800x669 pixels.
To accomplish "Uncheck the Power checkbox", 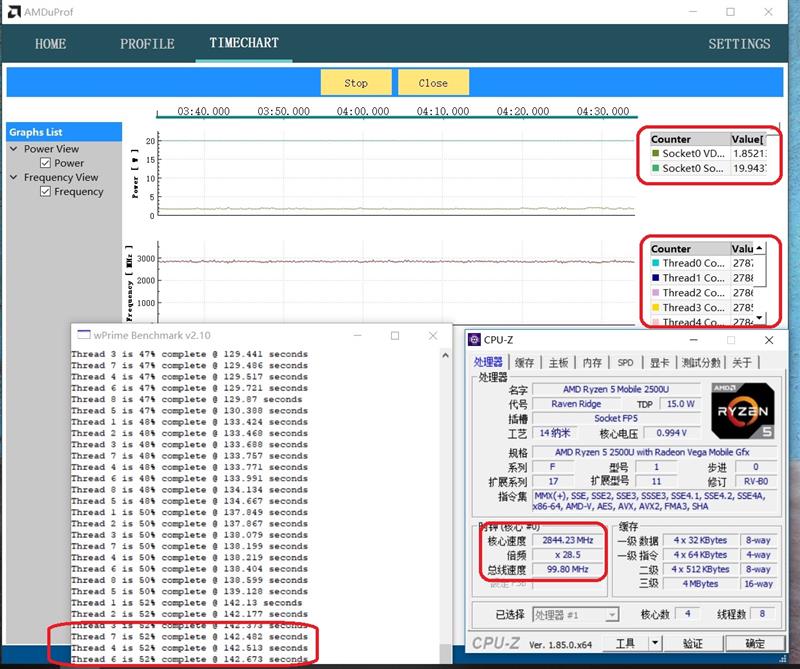I will pyautogui.click(x=45, y=163).
